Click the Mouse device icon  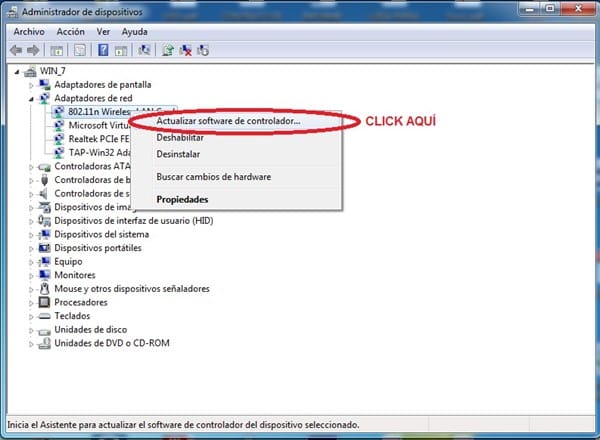[44, 288]
